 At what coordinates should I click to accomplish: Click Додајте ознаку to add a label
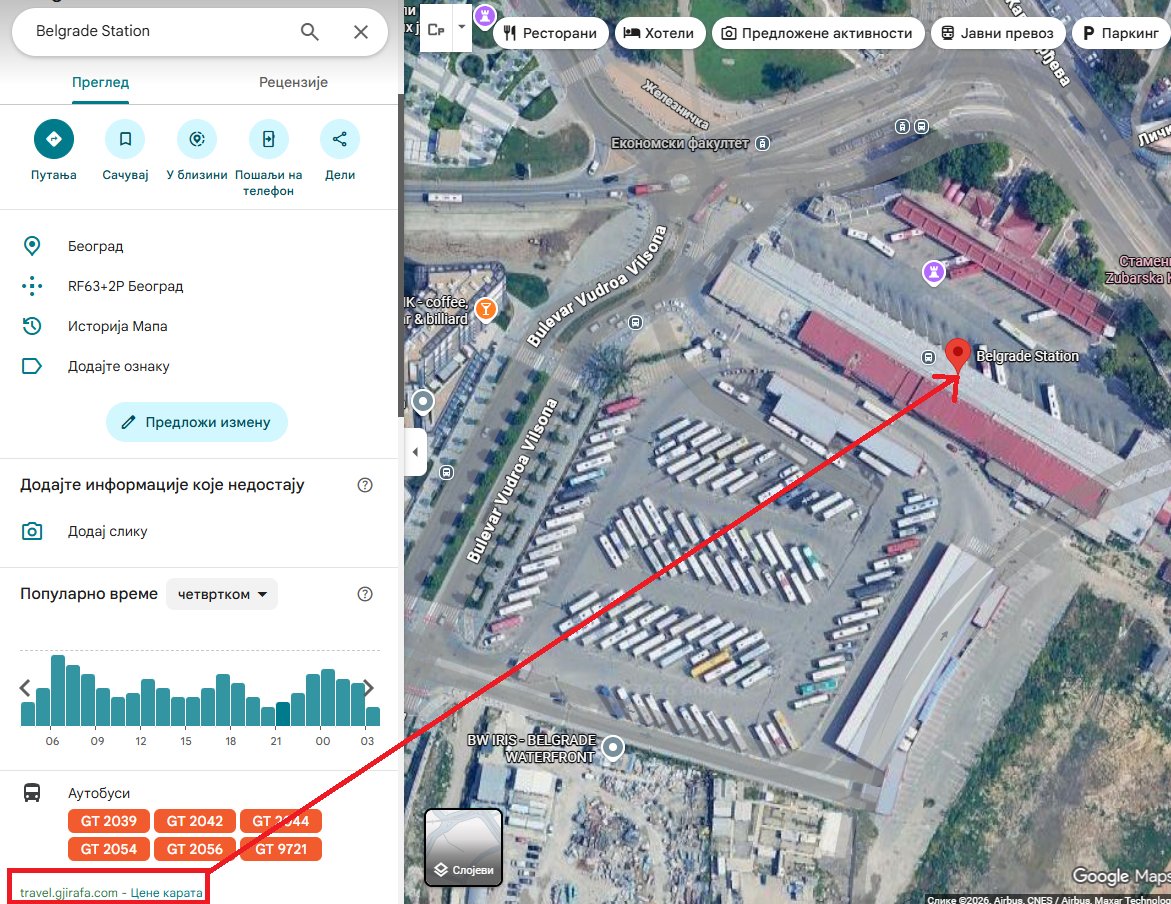[x=199, y=366]
